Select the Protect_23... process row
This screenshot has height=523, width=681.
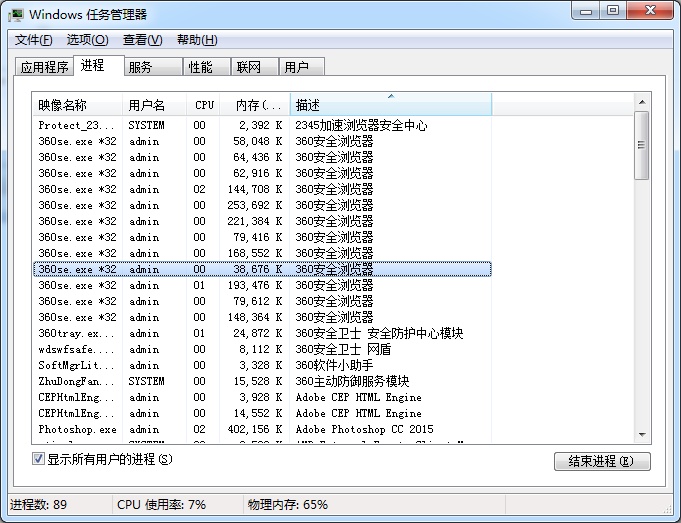[x=262, y=126]
